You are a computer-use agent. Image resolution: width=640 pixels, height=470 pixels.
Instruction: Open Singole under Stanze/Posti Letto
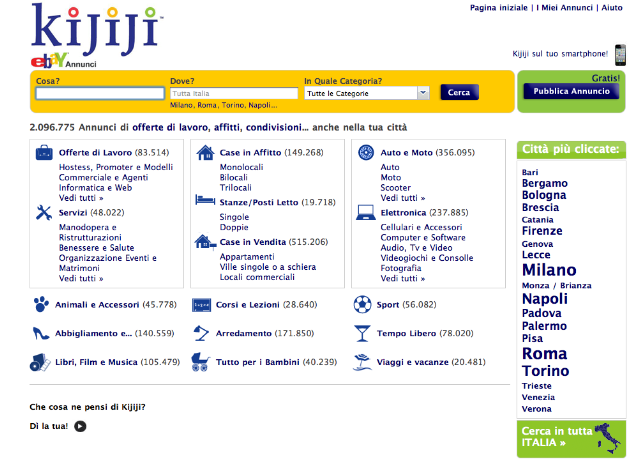[234, 217]
